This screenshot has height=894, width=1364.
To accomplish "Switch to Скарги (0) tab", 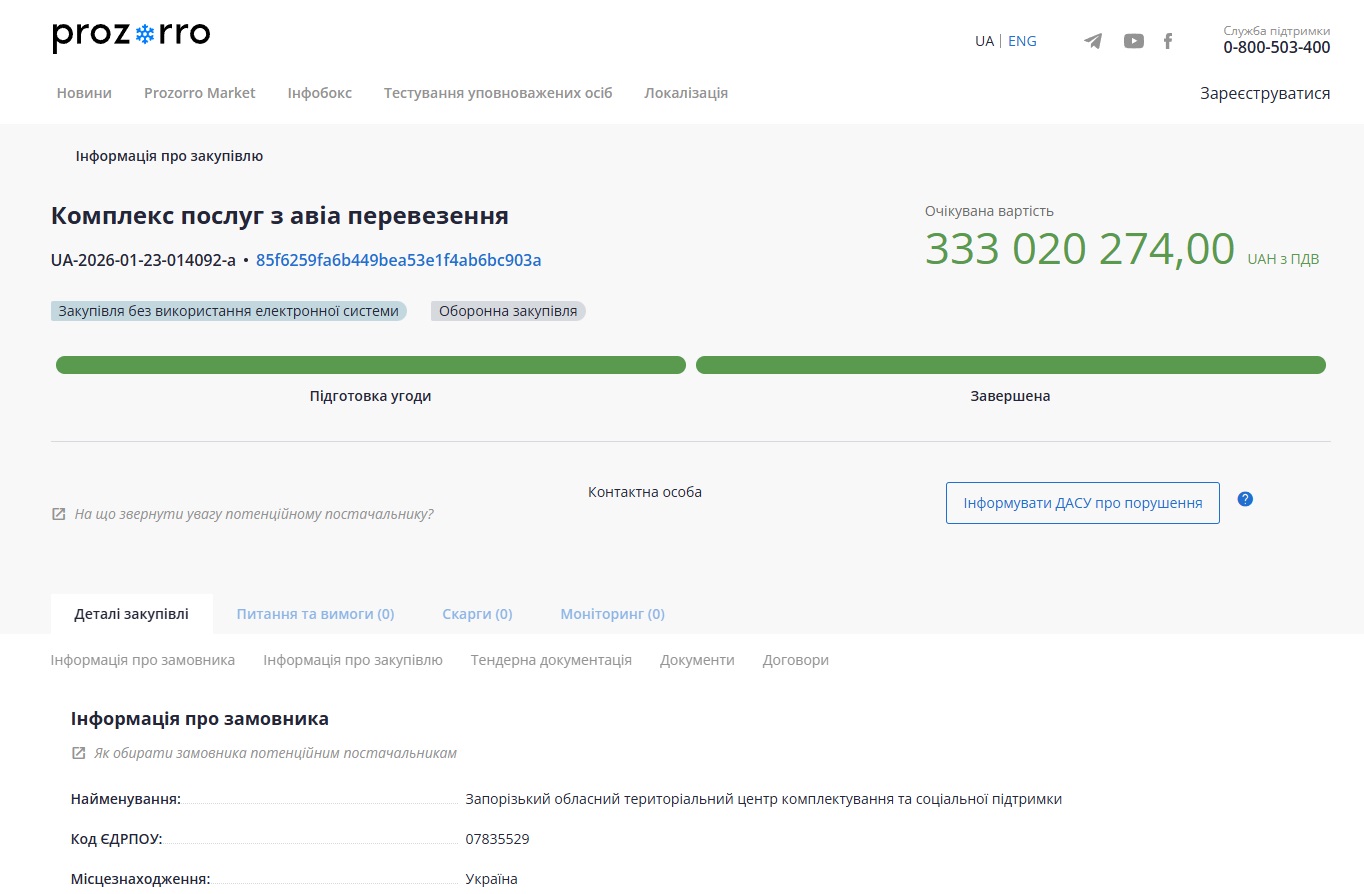I will pyautogui.click(x=477, y=614).
